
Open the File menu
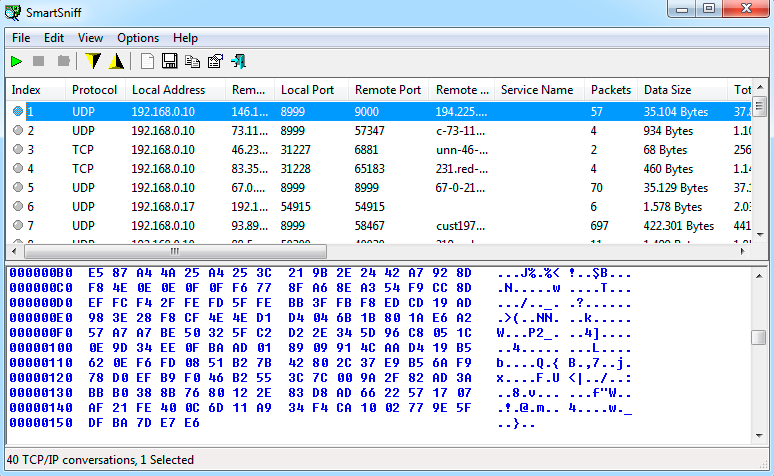point(21,38)
